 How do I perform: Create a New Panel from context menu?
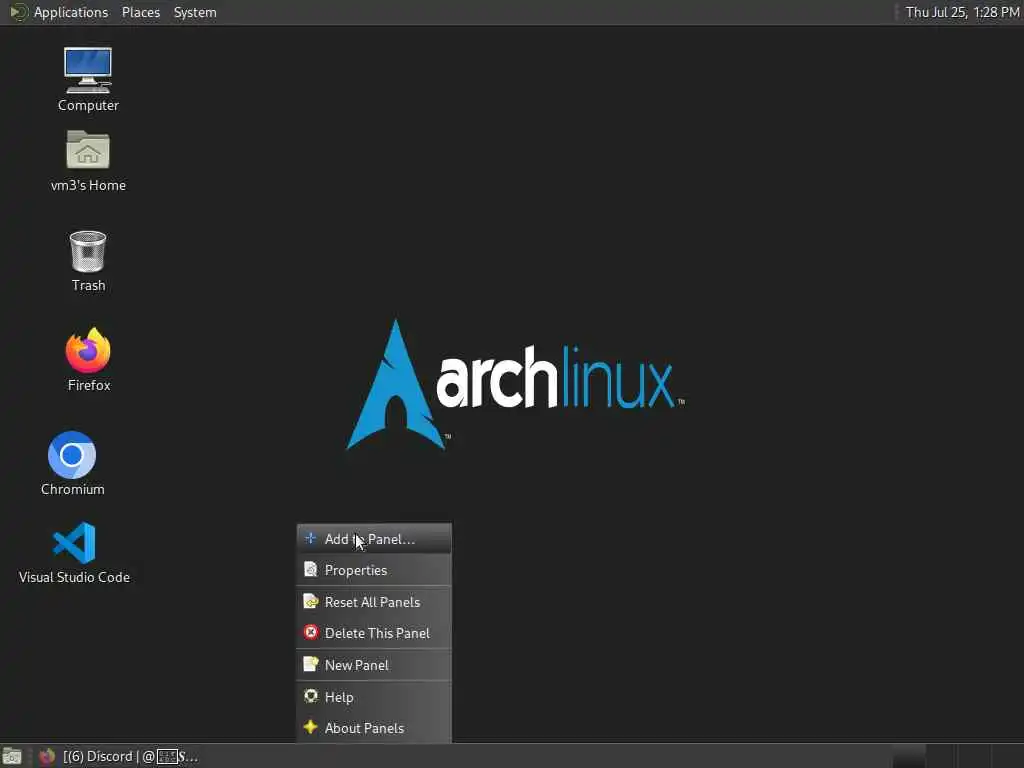(x=374, y=665)
